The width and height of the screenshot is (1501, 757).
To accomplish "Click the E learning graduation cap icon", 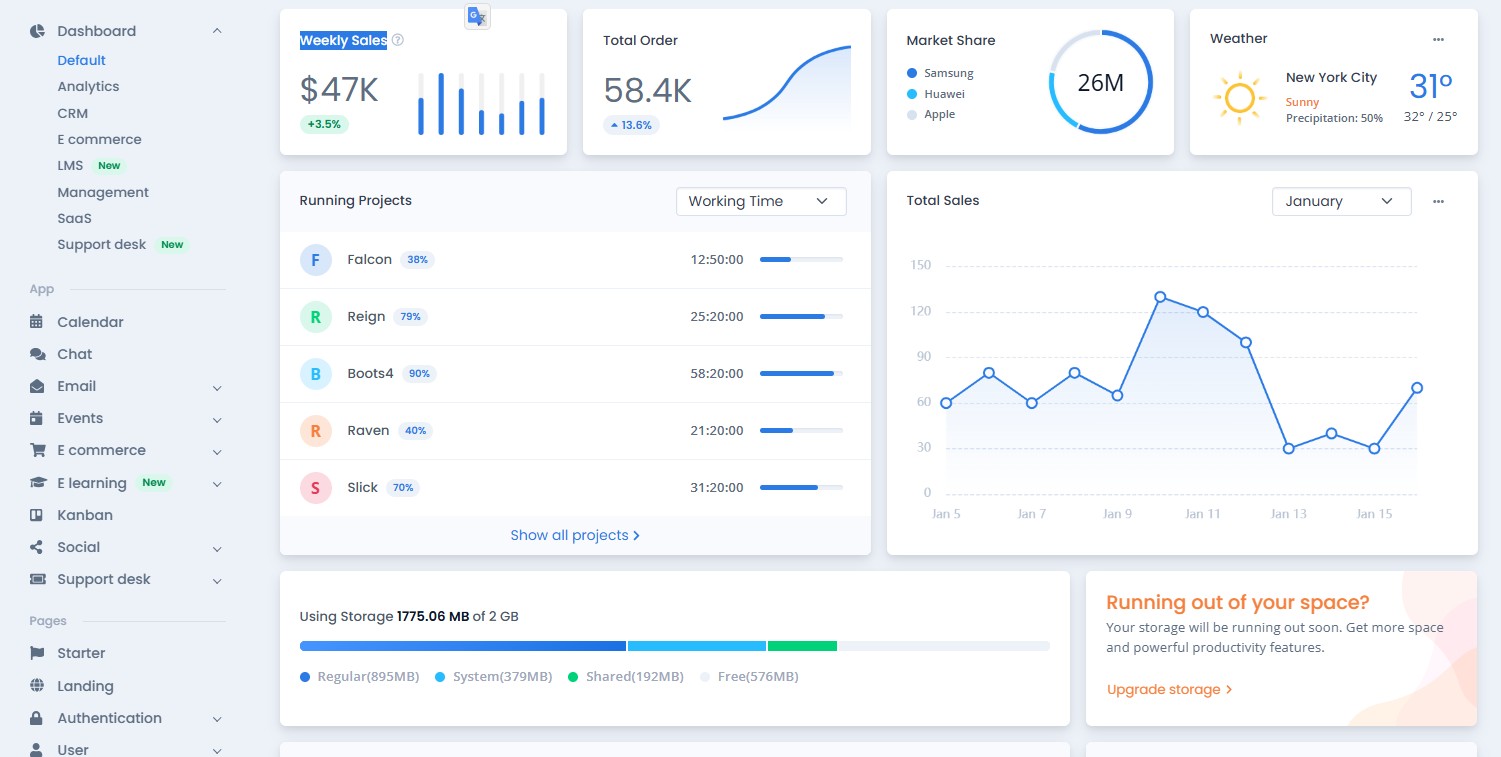I will (x=38, y=483).
